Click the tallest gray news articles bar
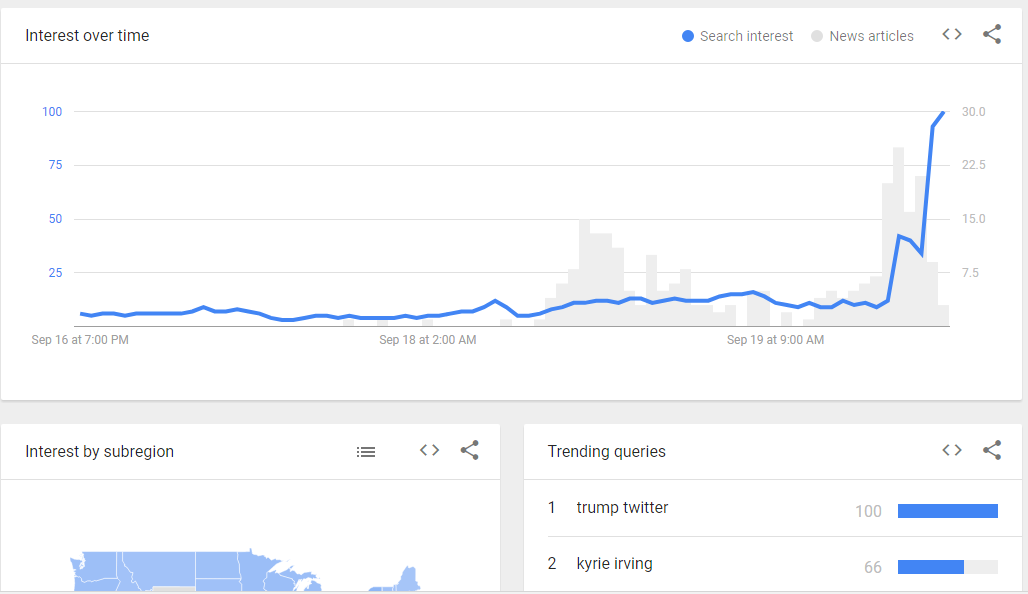Screen dimensions: 1028x594 click(898, 236)
